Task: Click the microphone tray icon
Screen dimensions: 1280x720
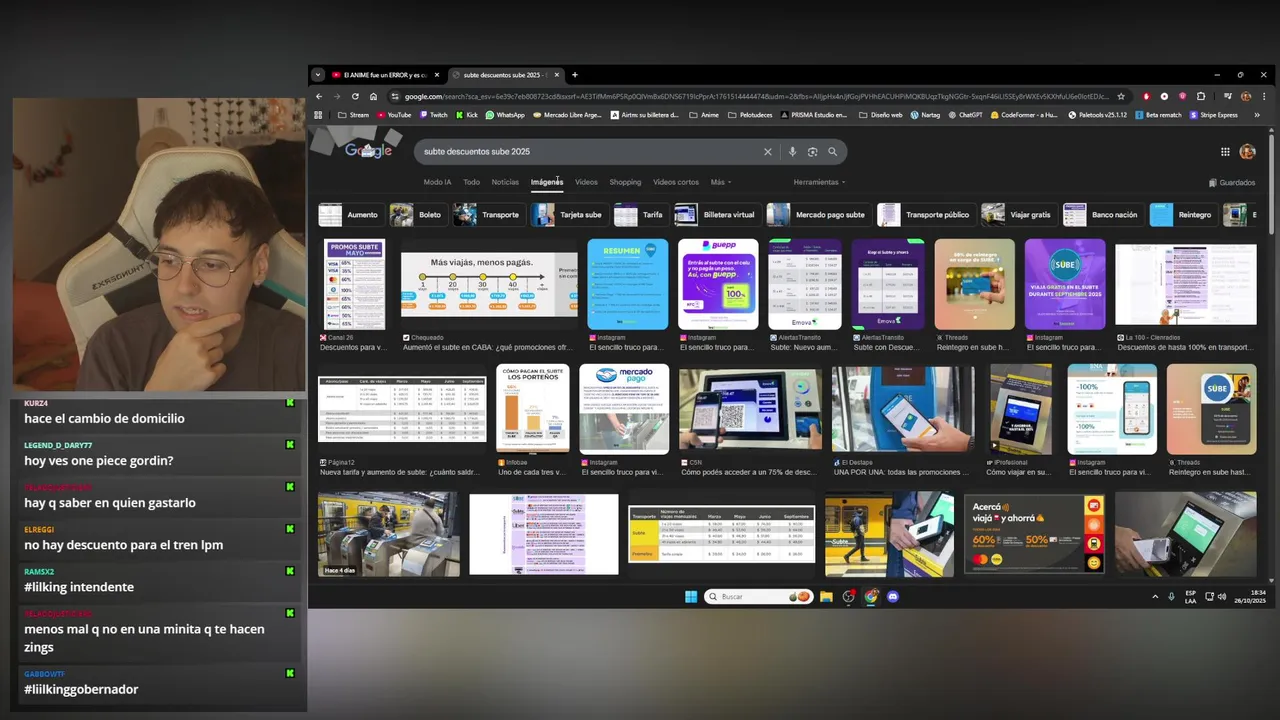Action: tap(1172, 596)
